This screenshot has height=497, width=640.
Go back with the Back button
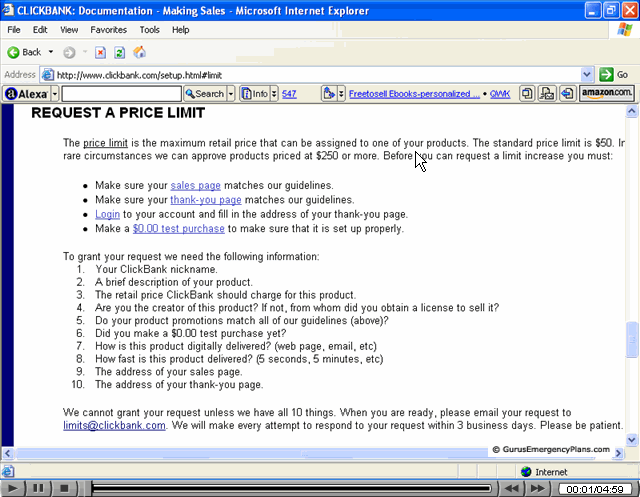pos(24,52)
